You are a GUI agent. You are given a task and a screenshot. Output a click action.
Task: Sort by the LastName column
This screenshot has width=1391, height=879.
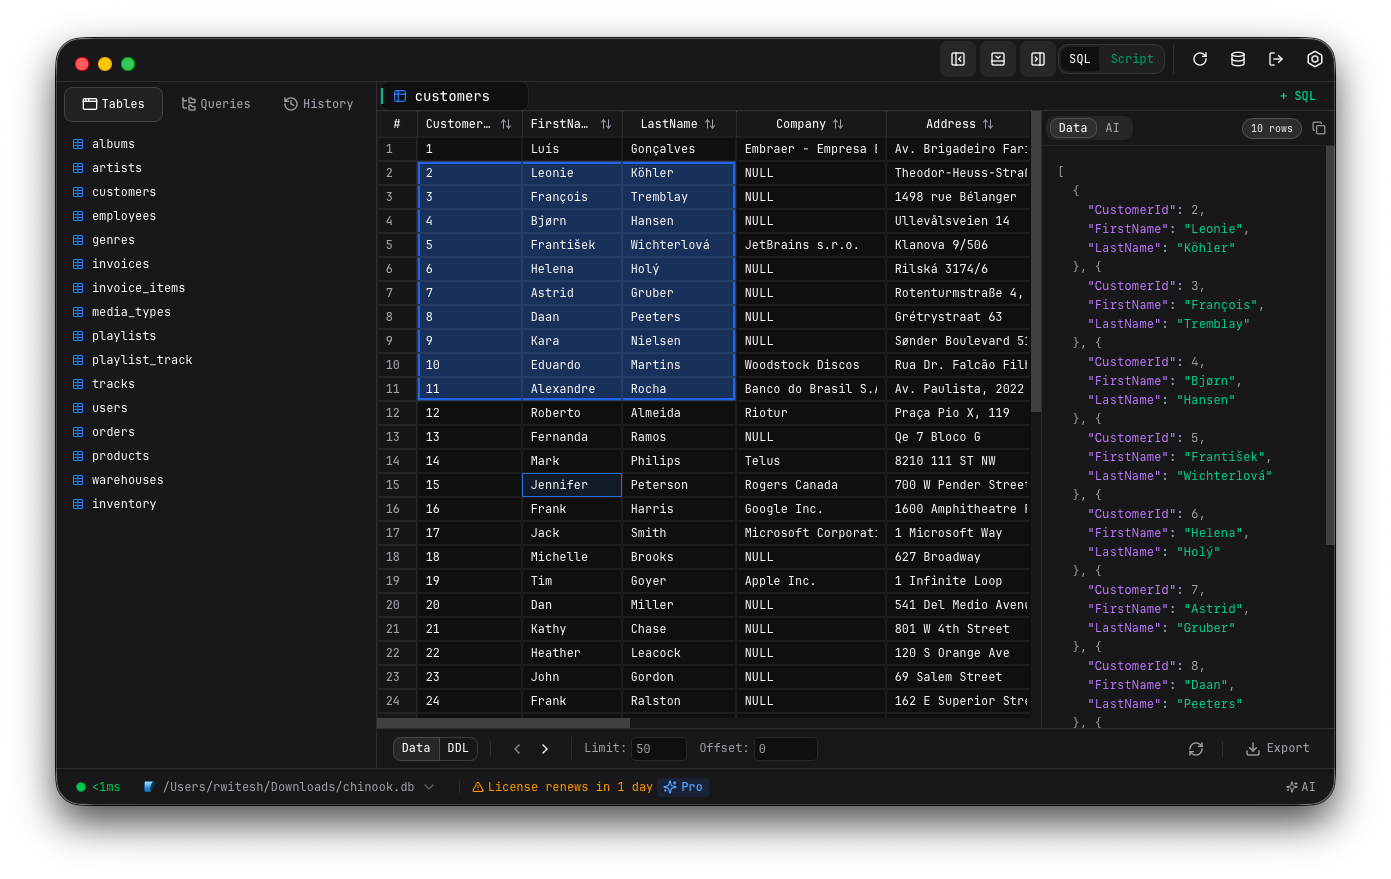click(x=710, y=124)
